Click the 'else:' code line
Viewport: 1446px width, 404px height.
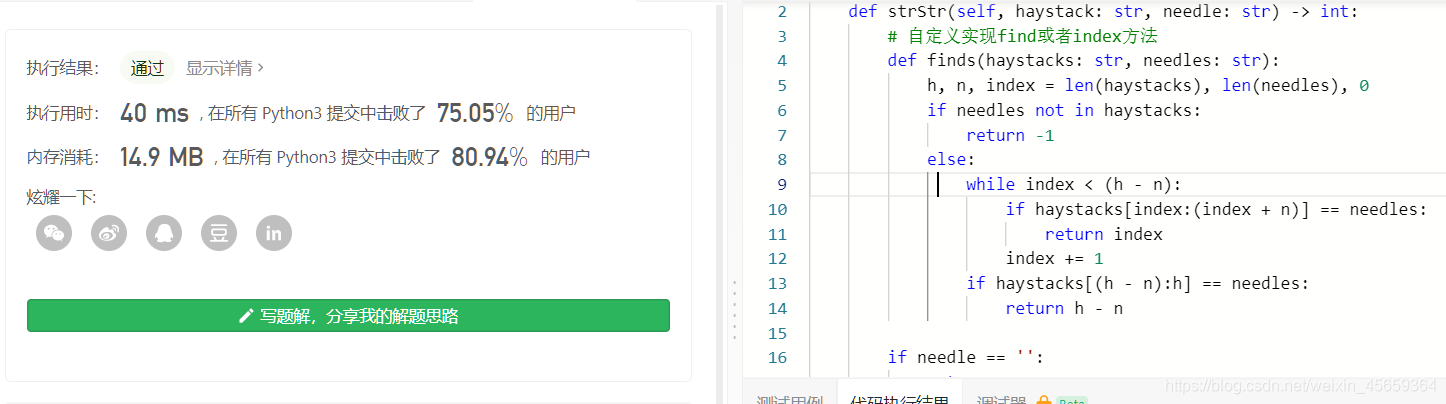coord(951,159)
